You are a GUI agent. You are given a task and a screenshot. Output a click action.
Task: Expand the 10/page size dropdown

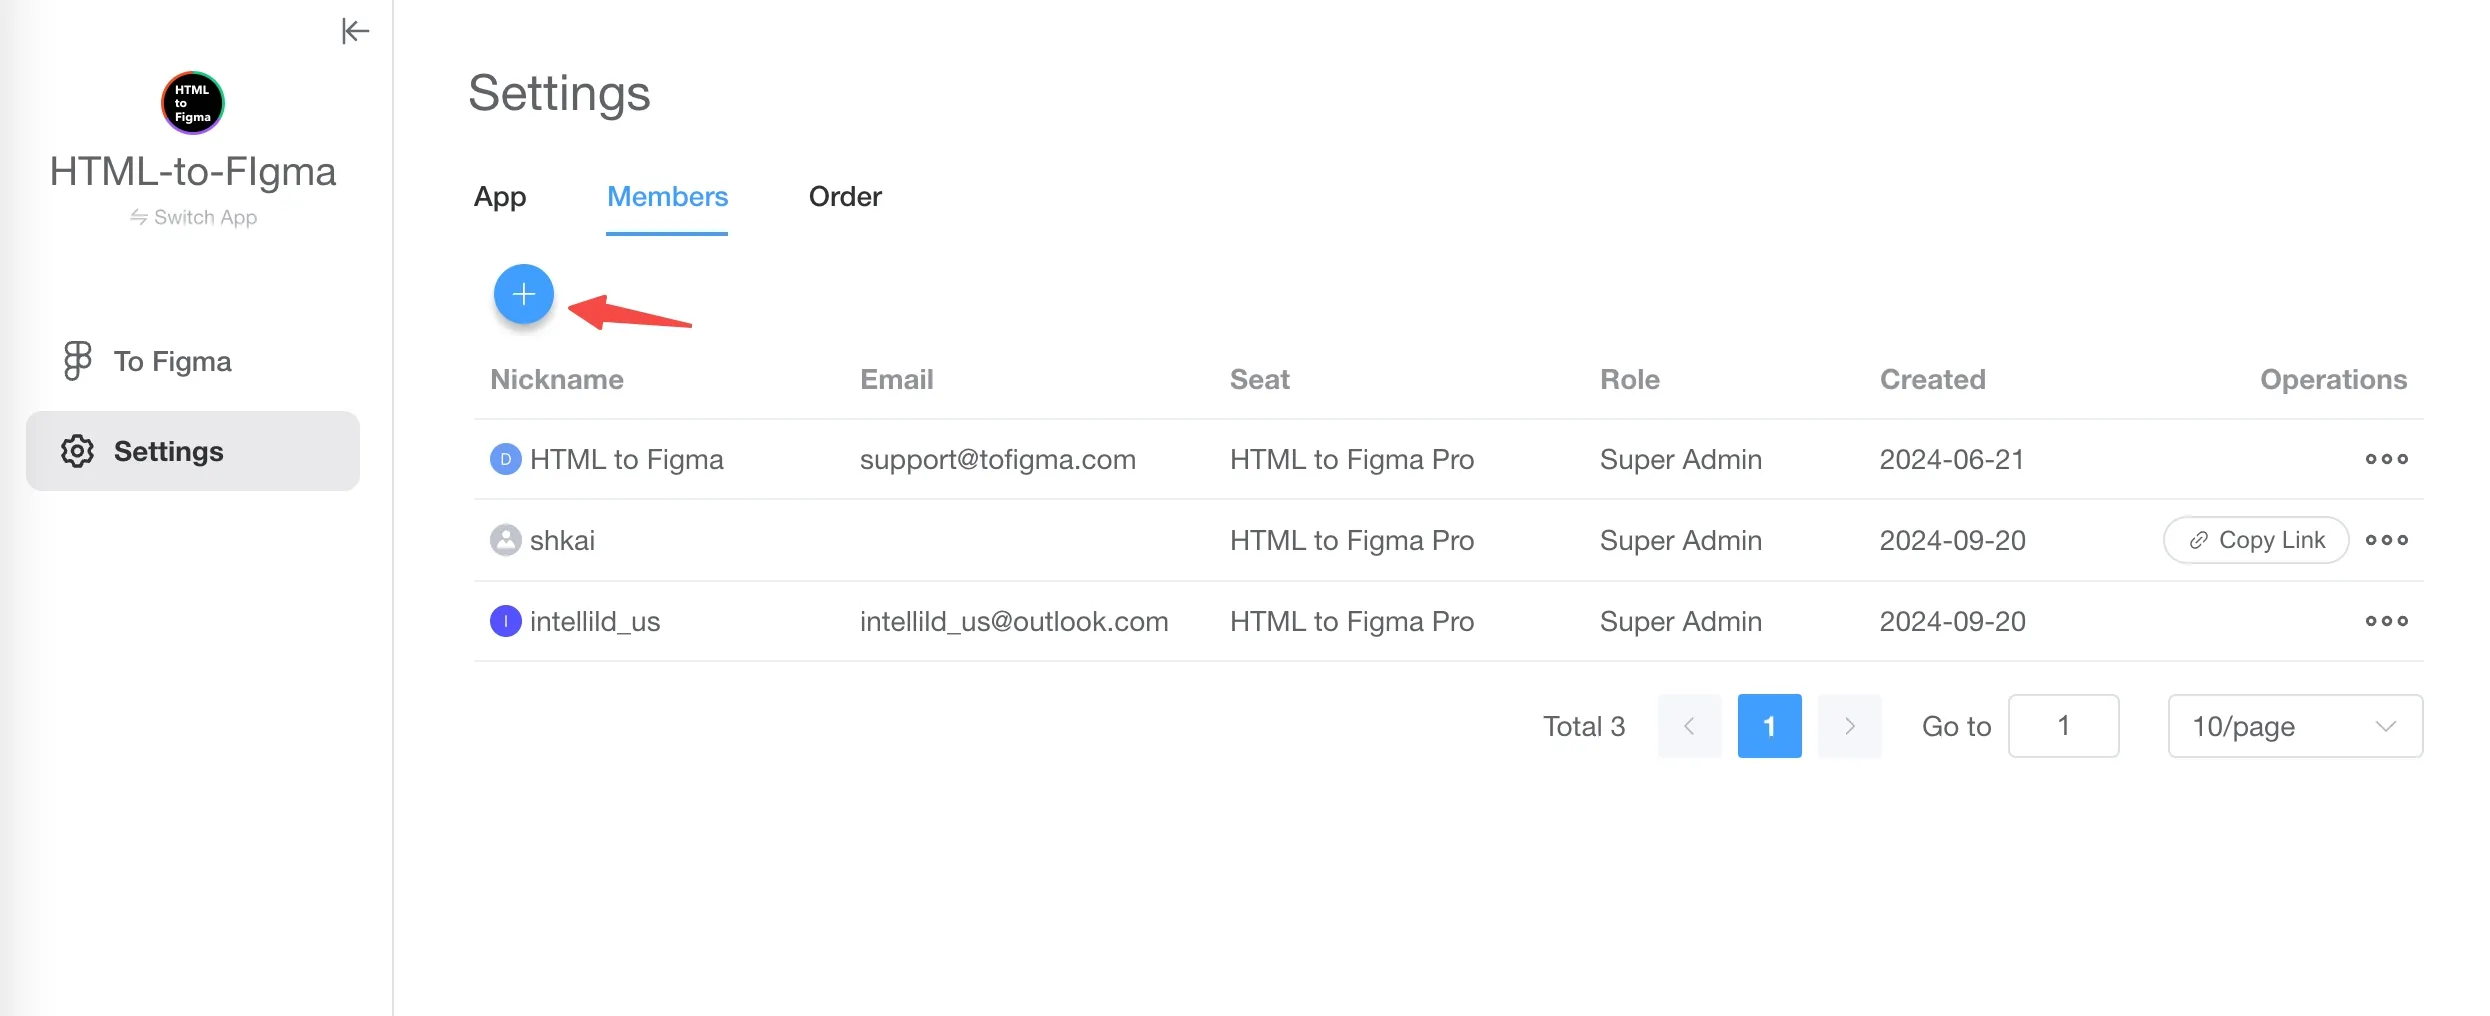pos(2295,726)
